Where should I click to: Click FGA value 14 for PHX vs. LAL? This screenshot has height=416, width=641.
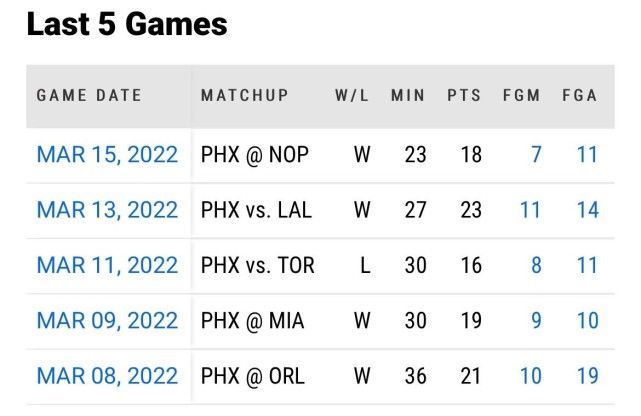(587, 210)
